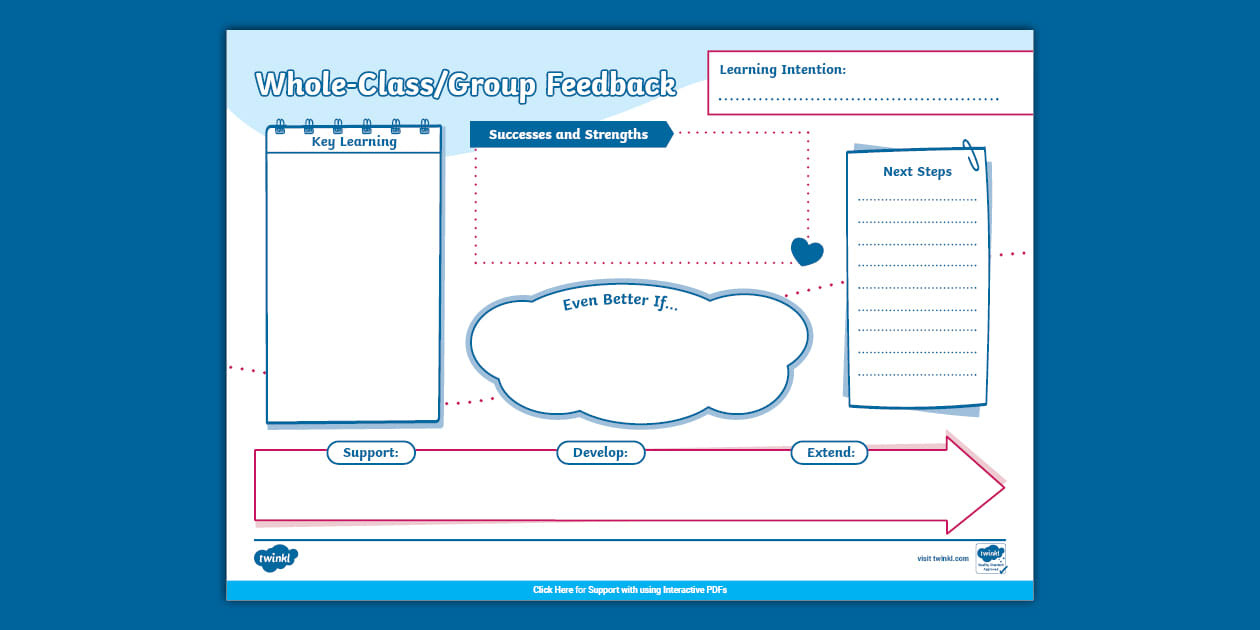Viewport: 1260px width, 630px height.
Task: Click the Whole-Class/Group Feedback title
Action: 465,85
